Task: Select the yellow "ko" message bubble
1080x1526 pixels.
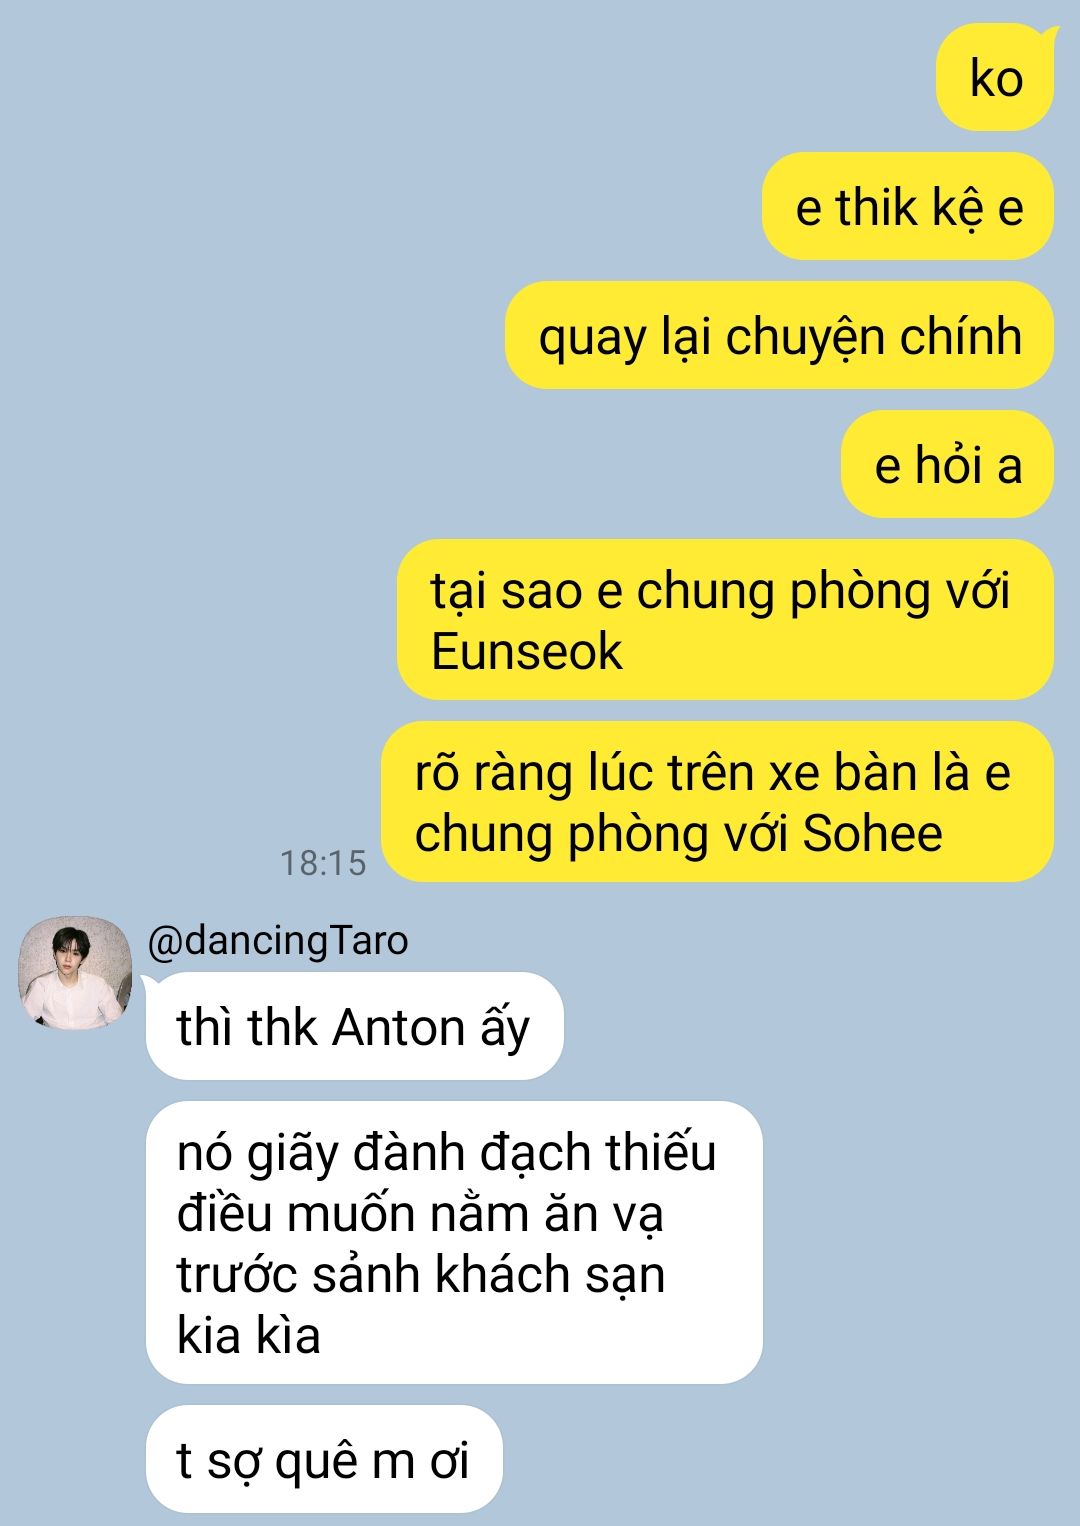Action: 995,78
